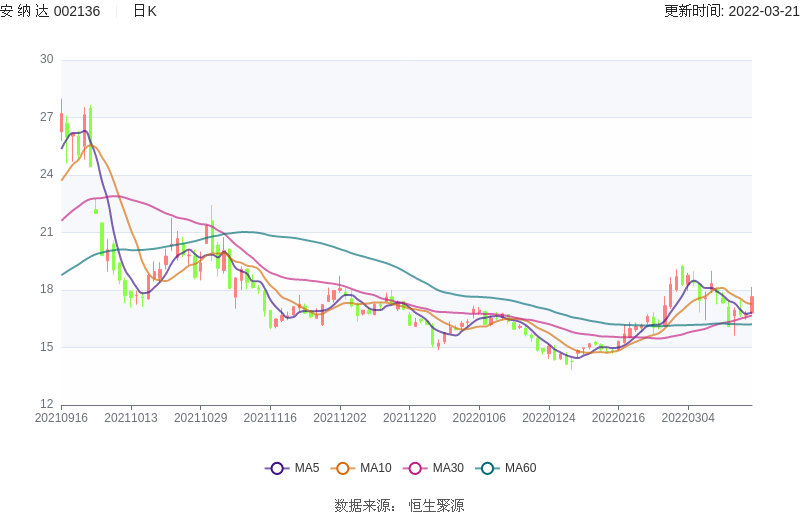The width and height of the screenshot is (800, 517).
Task: Pick the 20220304 date axis label
Action: click(688, 418)
